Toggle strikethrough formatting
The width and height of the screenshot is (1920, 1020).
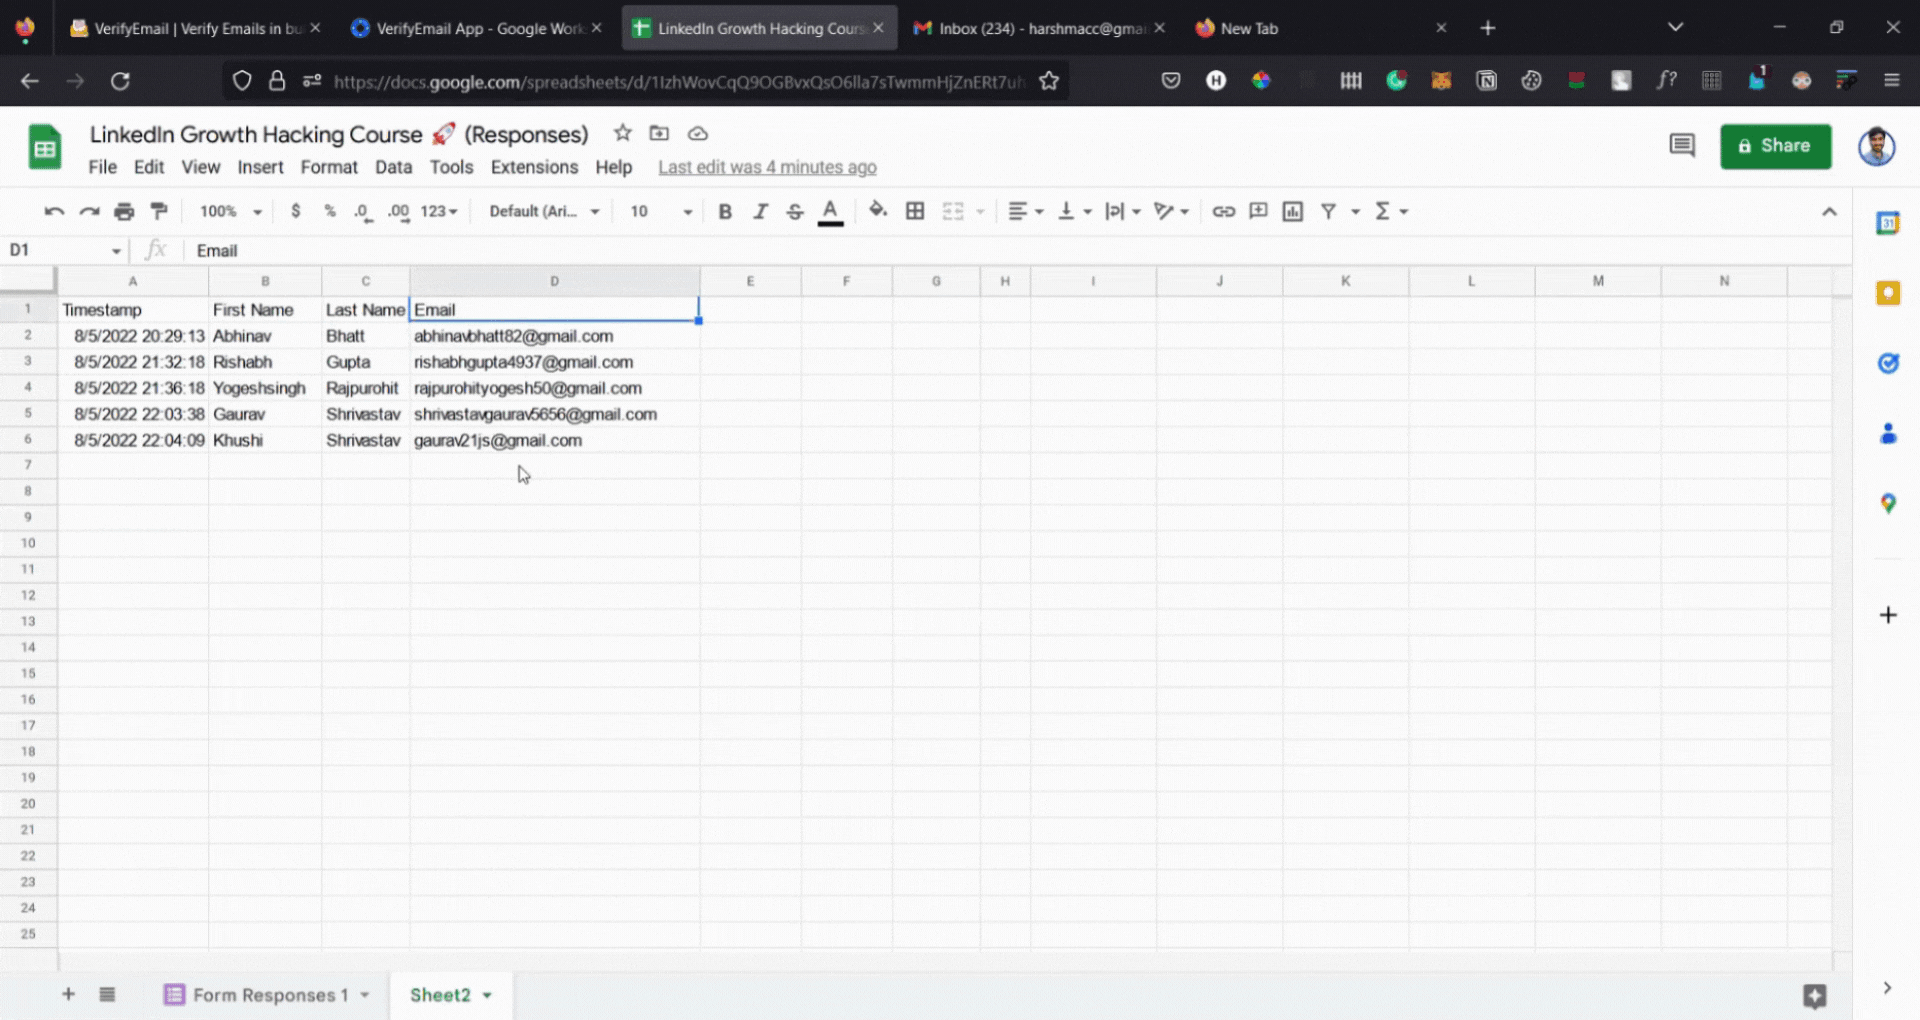click(x=795, y=211)
